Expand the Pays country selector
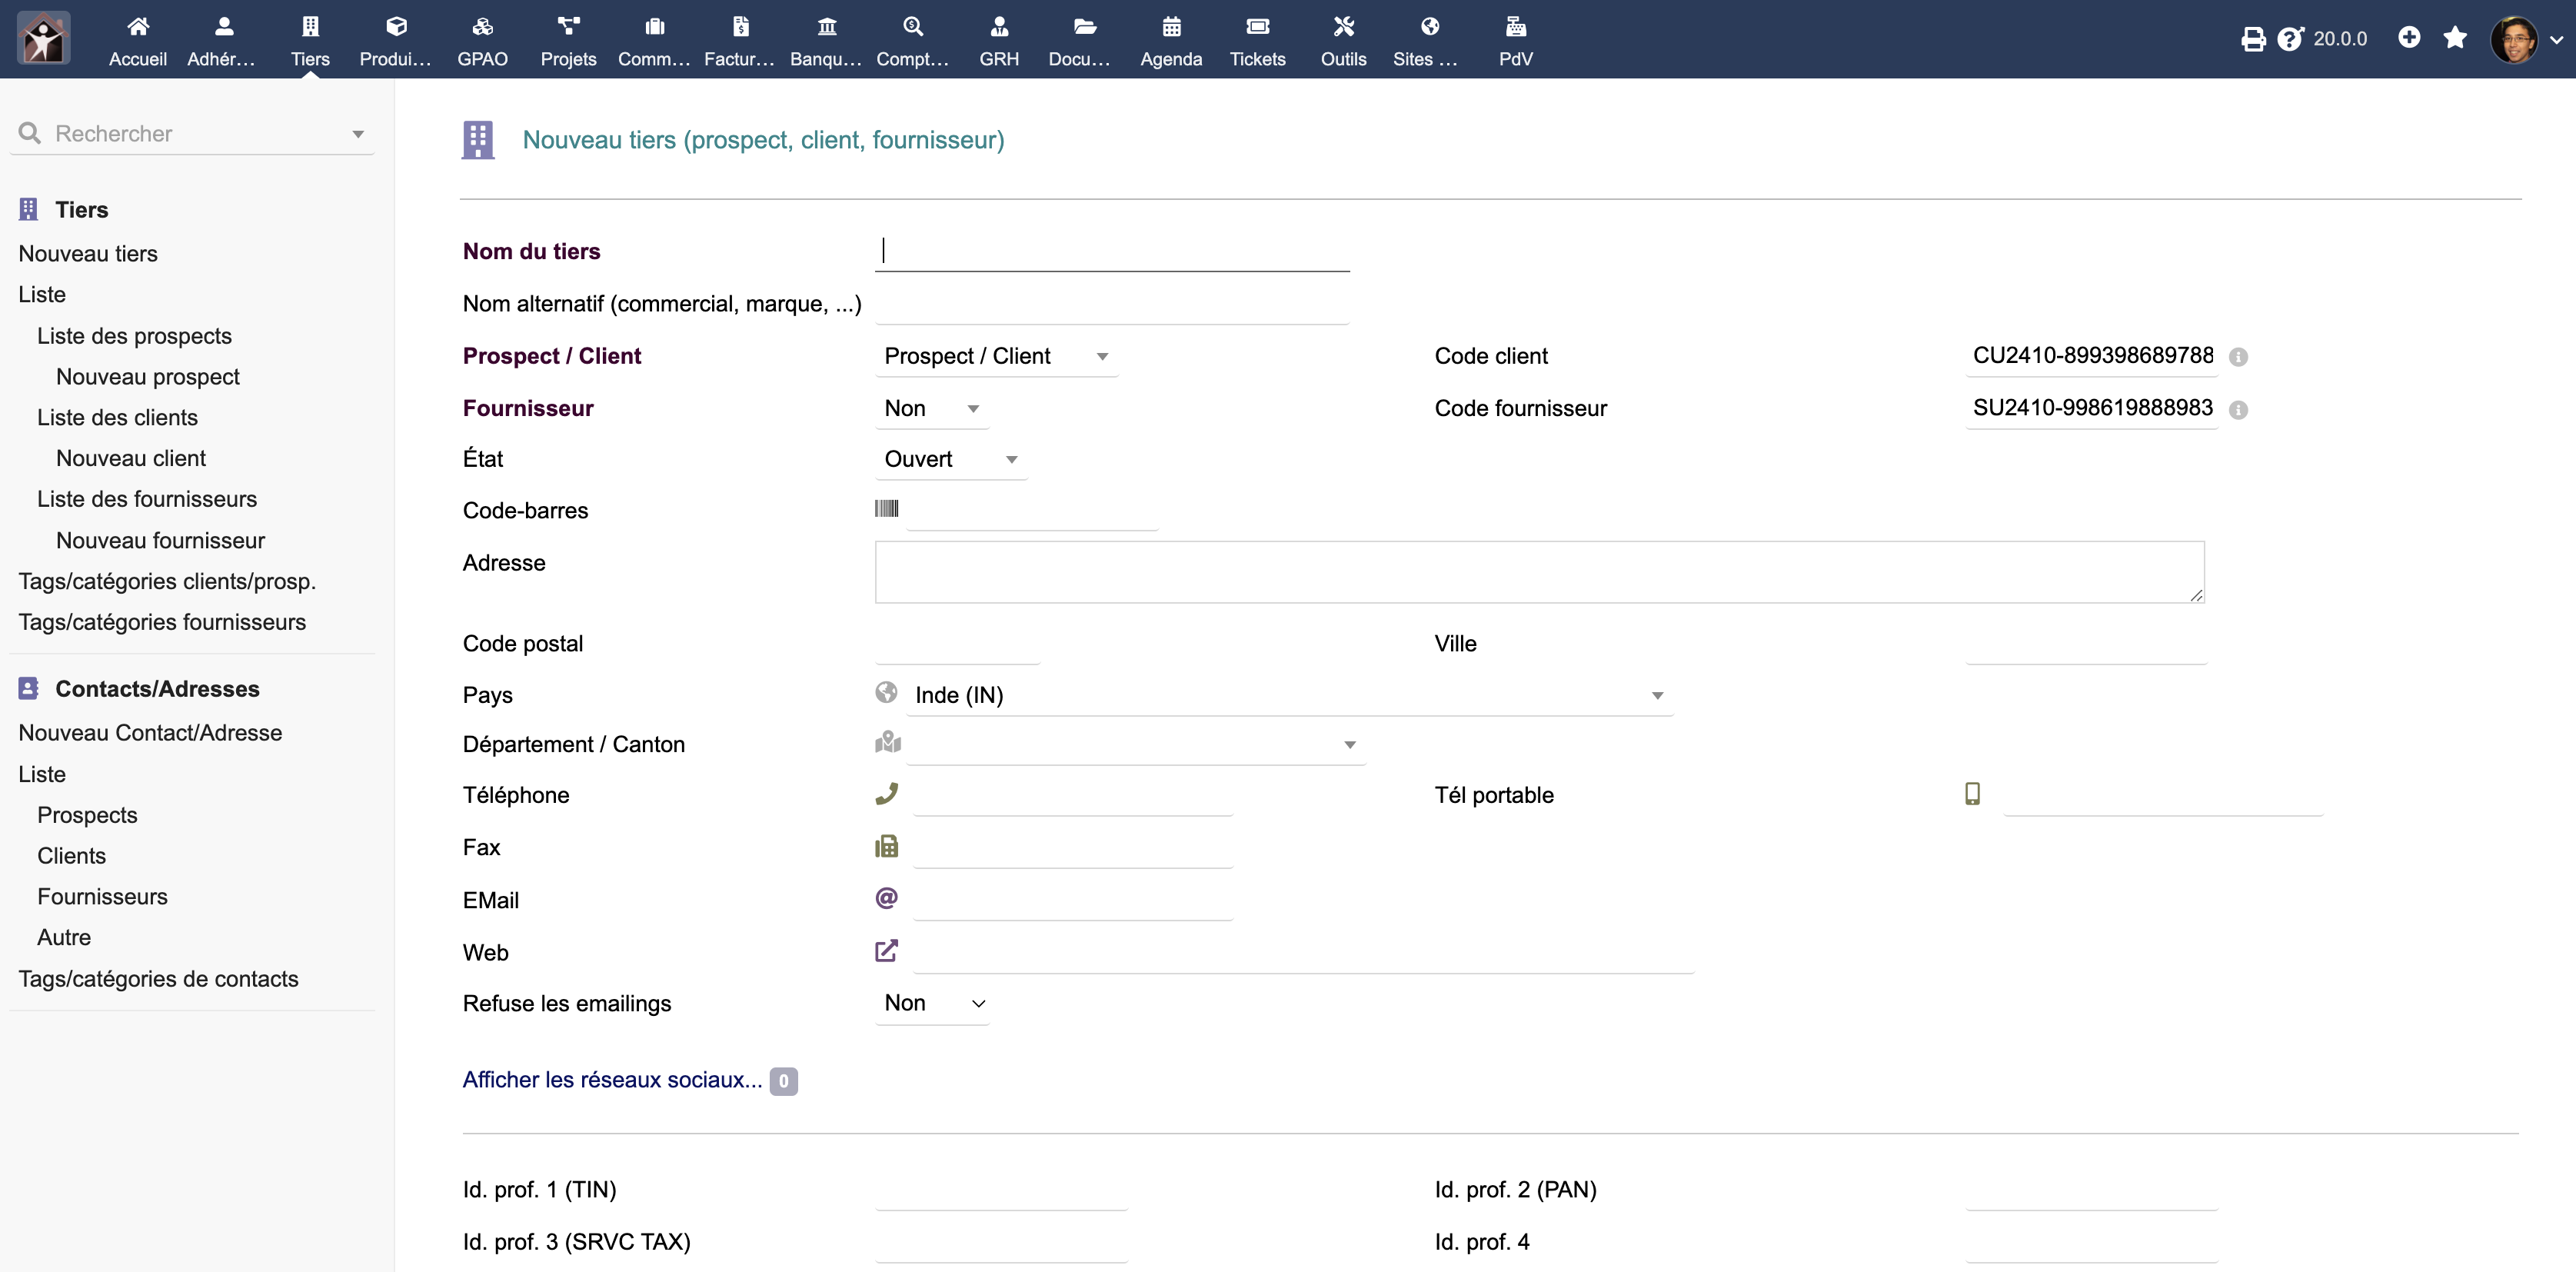This screenshot has width=2576, height=1272. click(1288, 695)
